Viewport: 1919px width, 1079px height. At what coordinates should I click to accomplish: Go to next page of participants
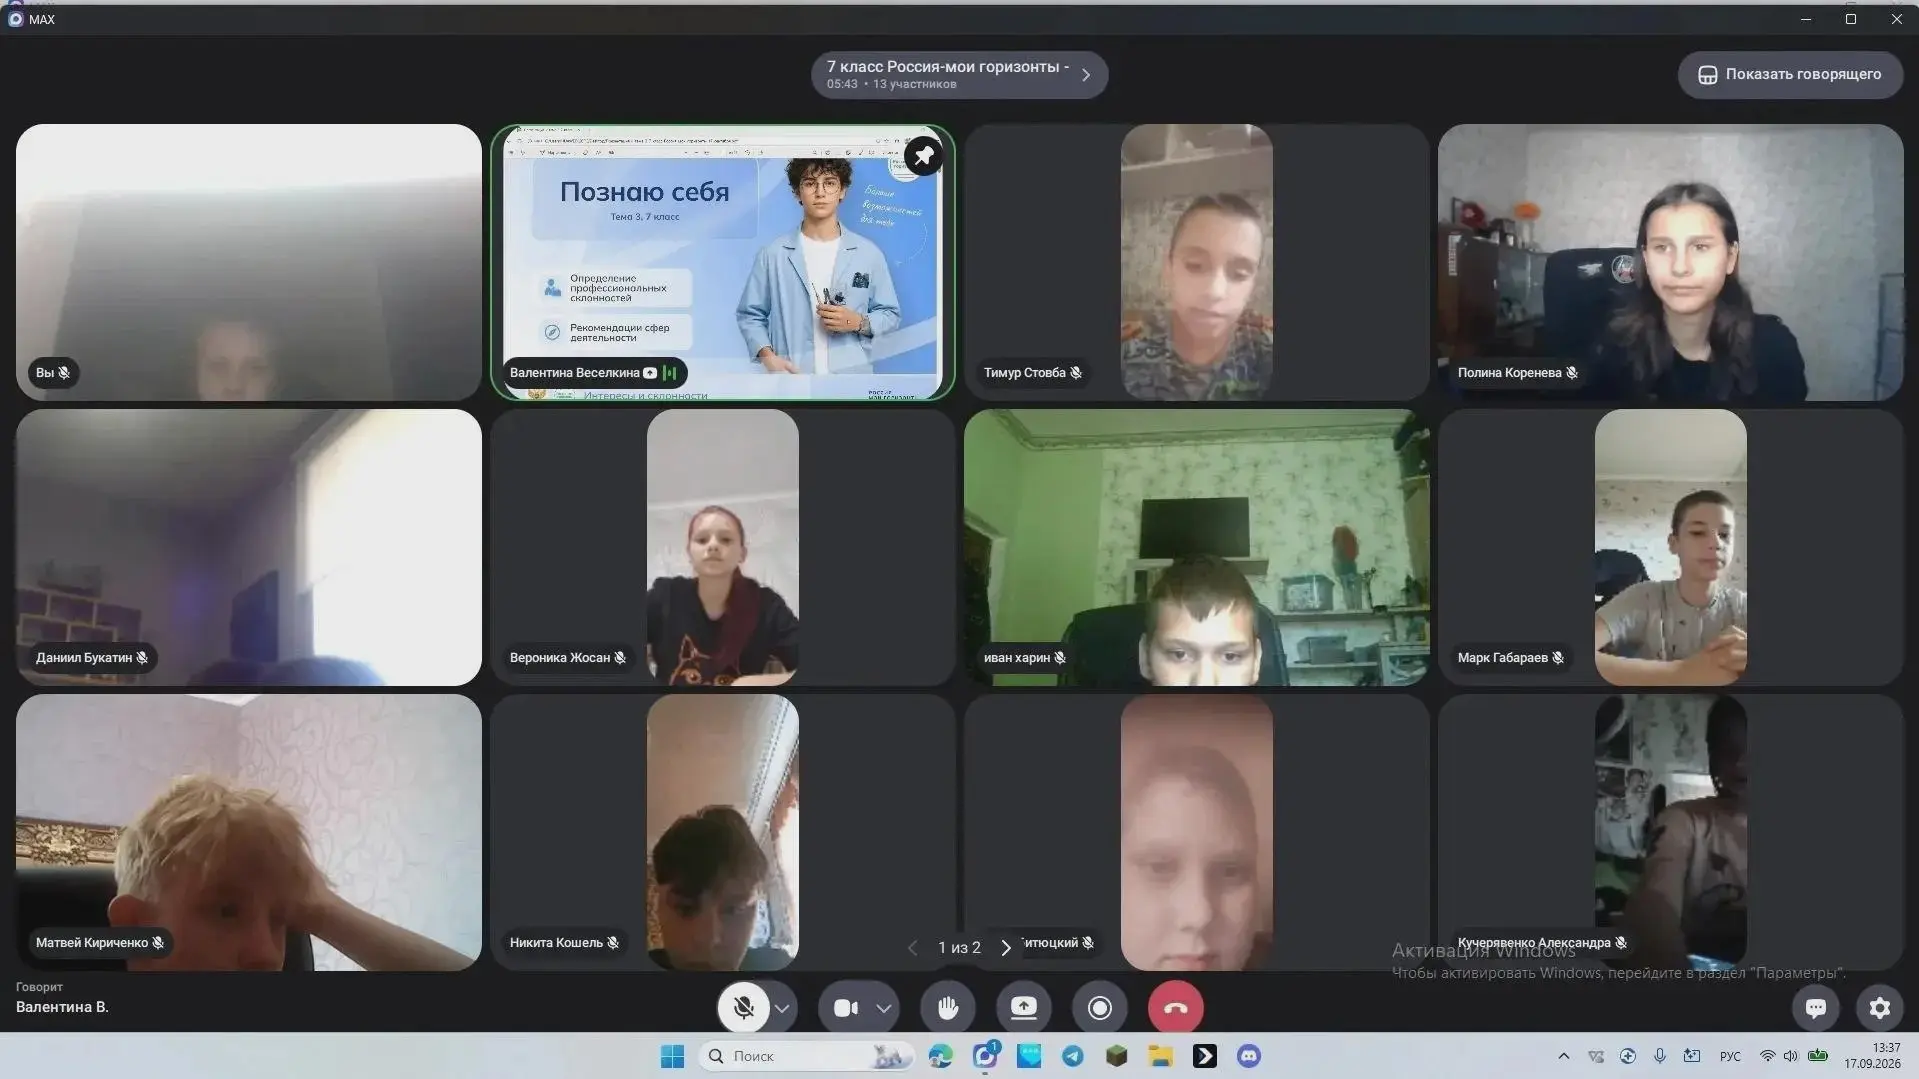[1006, 947]
